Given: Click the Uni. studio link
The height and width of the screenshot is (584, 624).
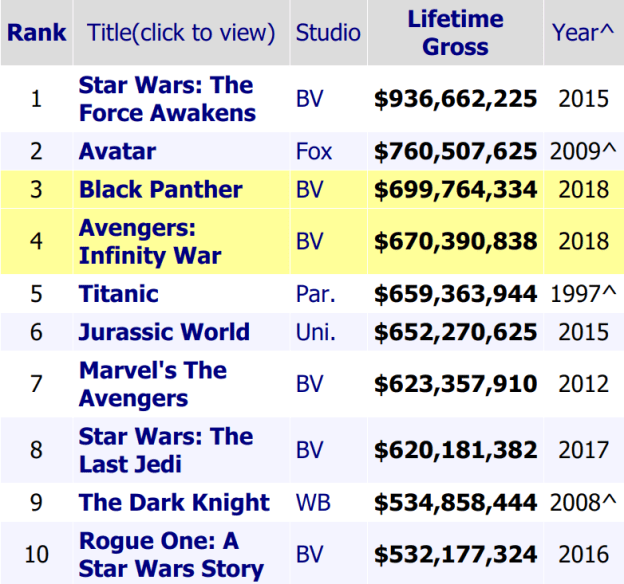Looking at the screenshot, I should tap(316, 332).
